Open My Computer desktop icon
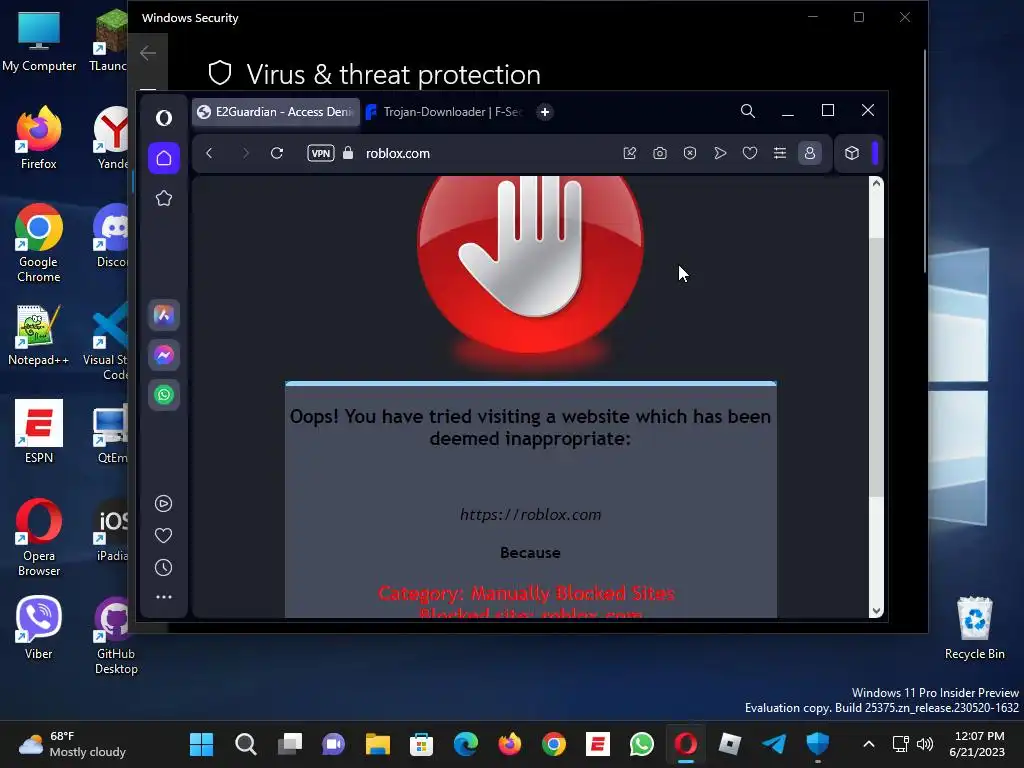Image resolution: width=1024 pixels, height=768 pixels. [39, 40]
